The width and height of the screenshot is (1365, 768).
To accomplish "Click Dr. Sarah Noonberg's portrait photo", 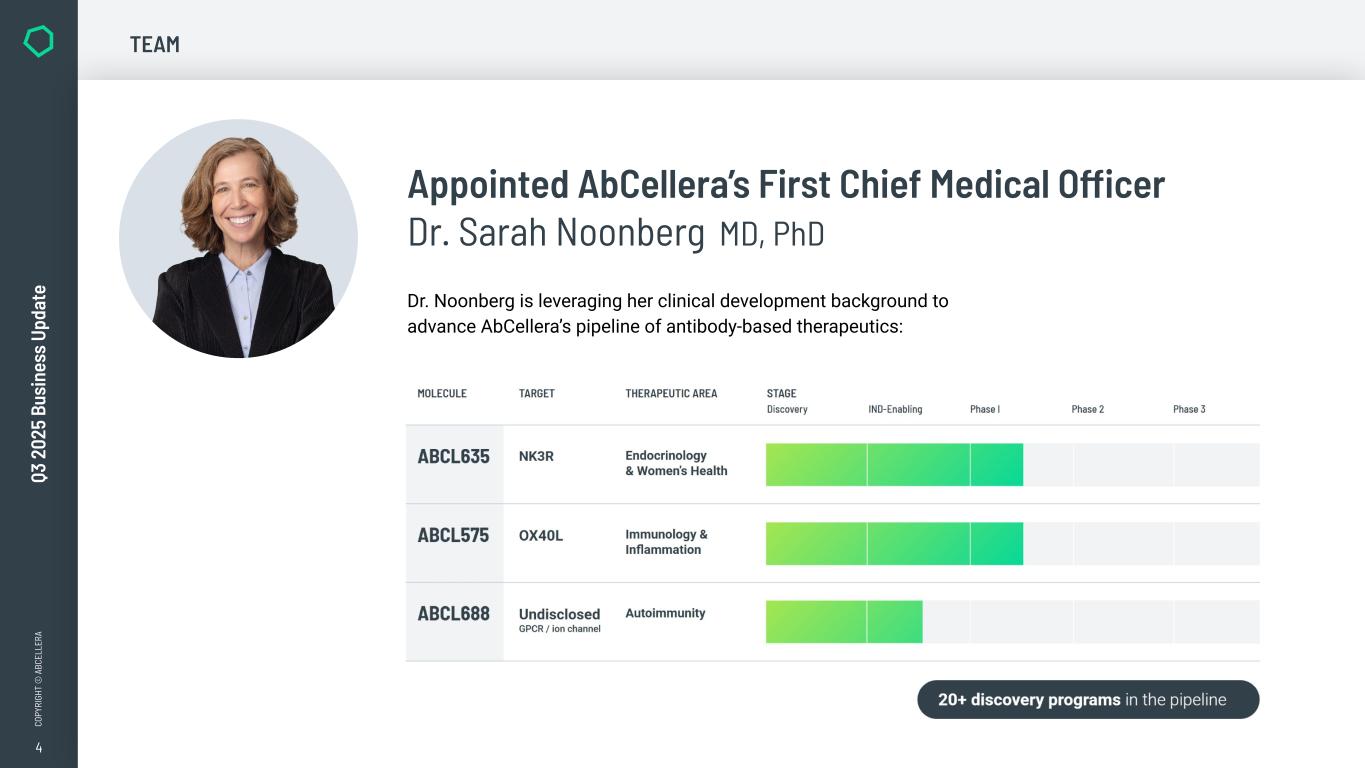I will tap(238, 238).
